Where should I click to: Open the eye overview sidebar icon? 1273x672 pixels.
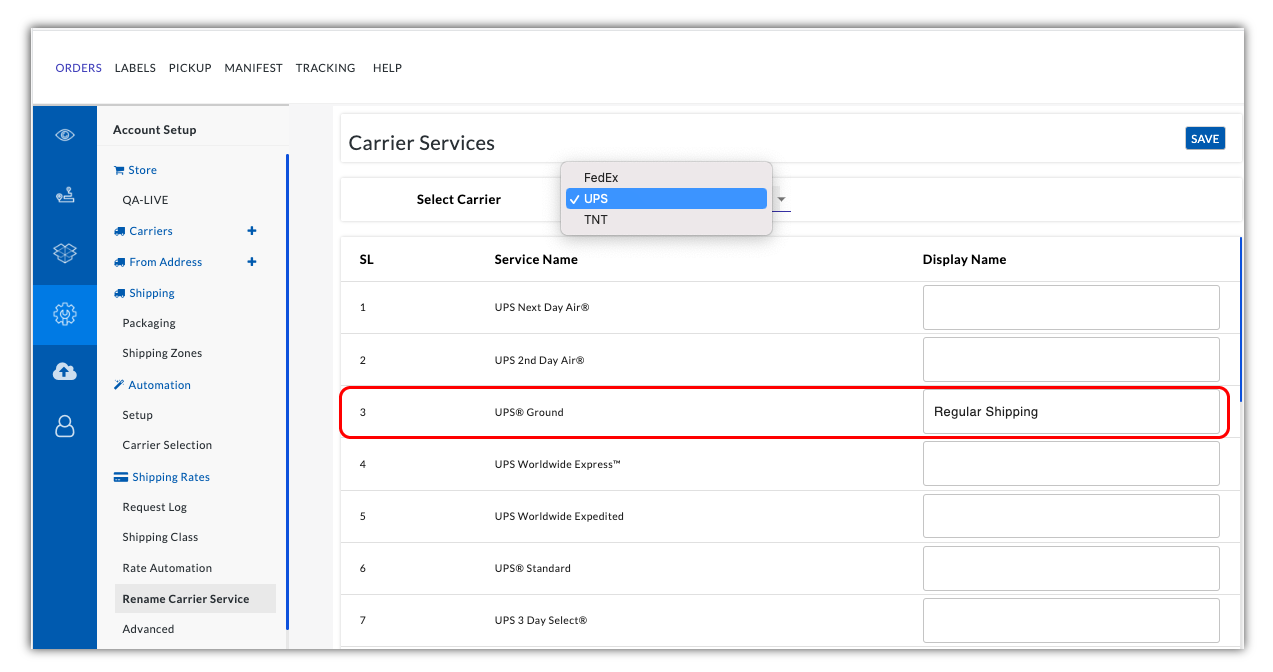[x=65, y=135]
